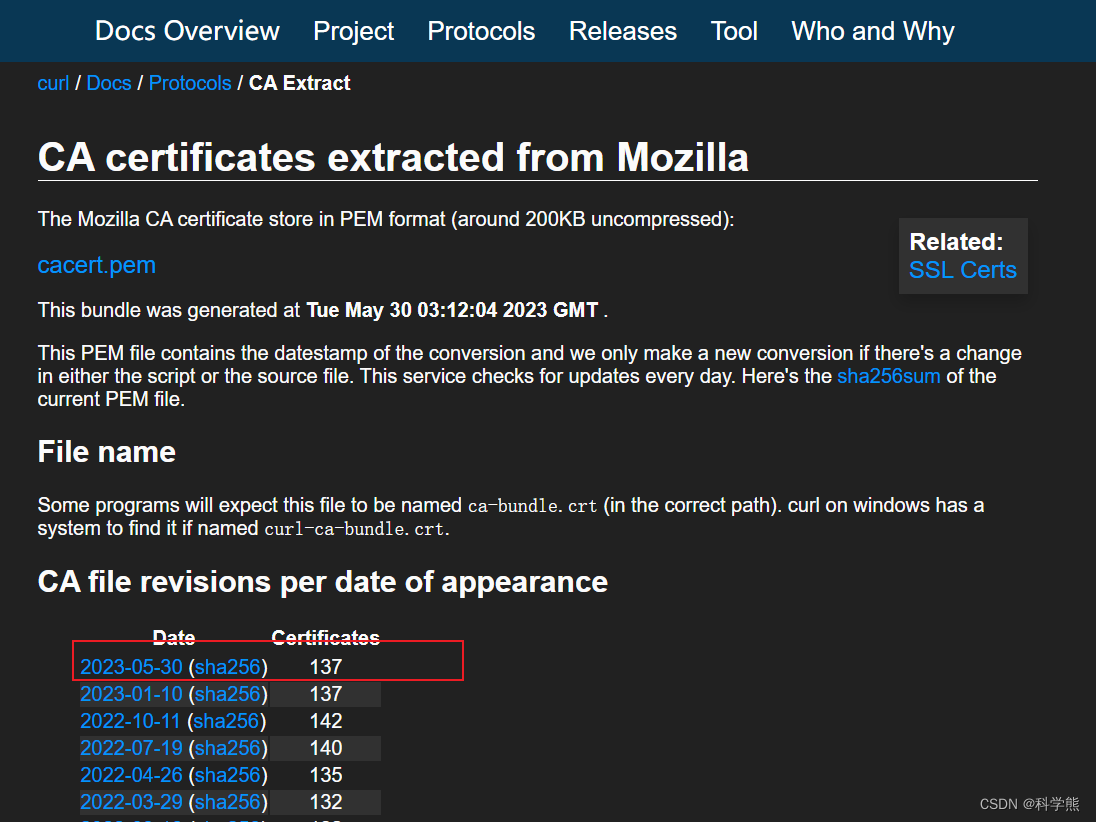Go to the Releases navigation item

click(623, 31)
